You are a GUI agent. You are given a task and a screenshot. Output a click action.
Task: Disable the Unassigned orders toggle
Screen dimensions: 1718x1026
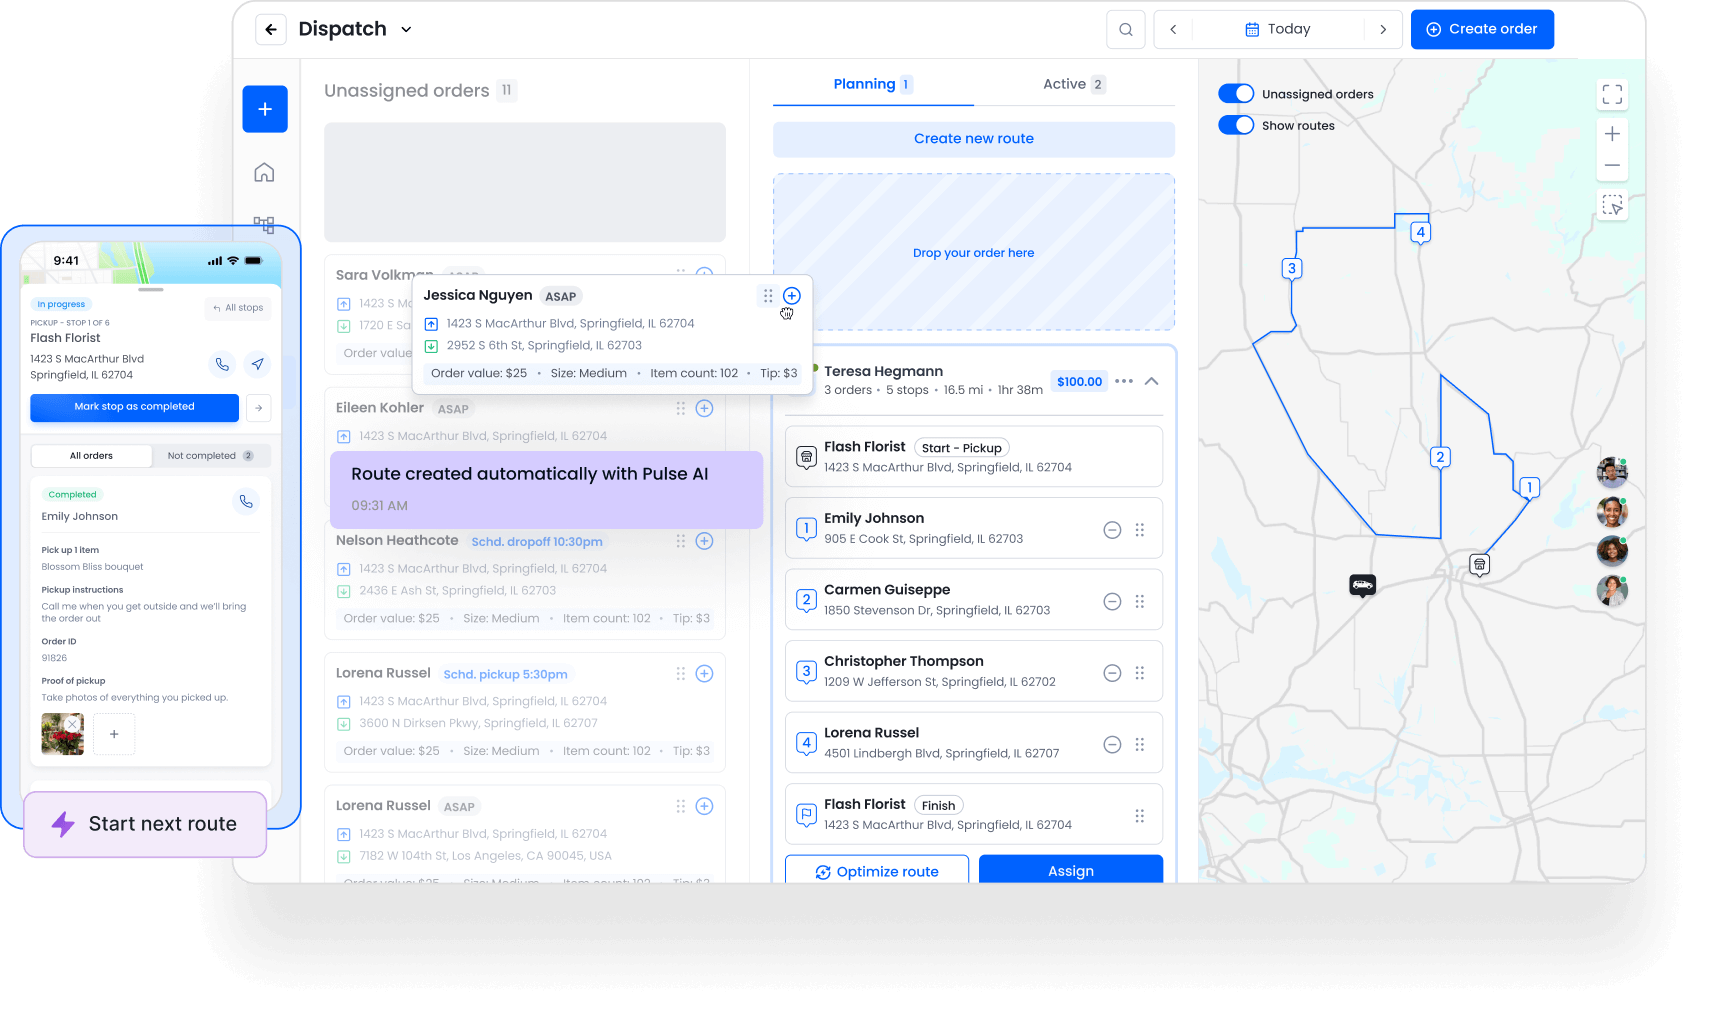1236,93
